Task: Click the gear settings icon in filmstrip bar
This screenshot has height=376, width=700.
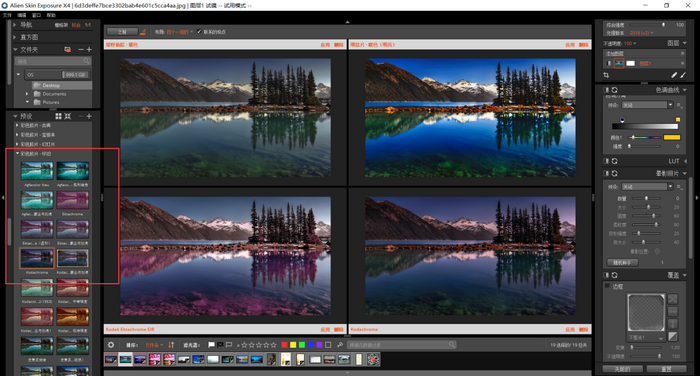Action: click(111, 345)
